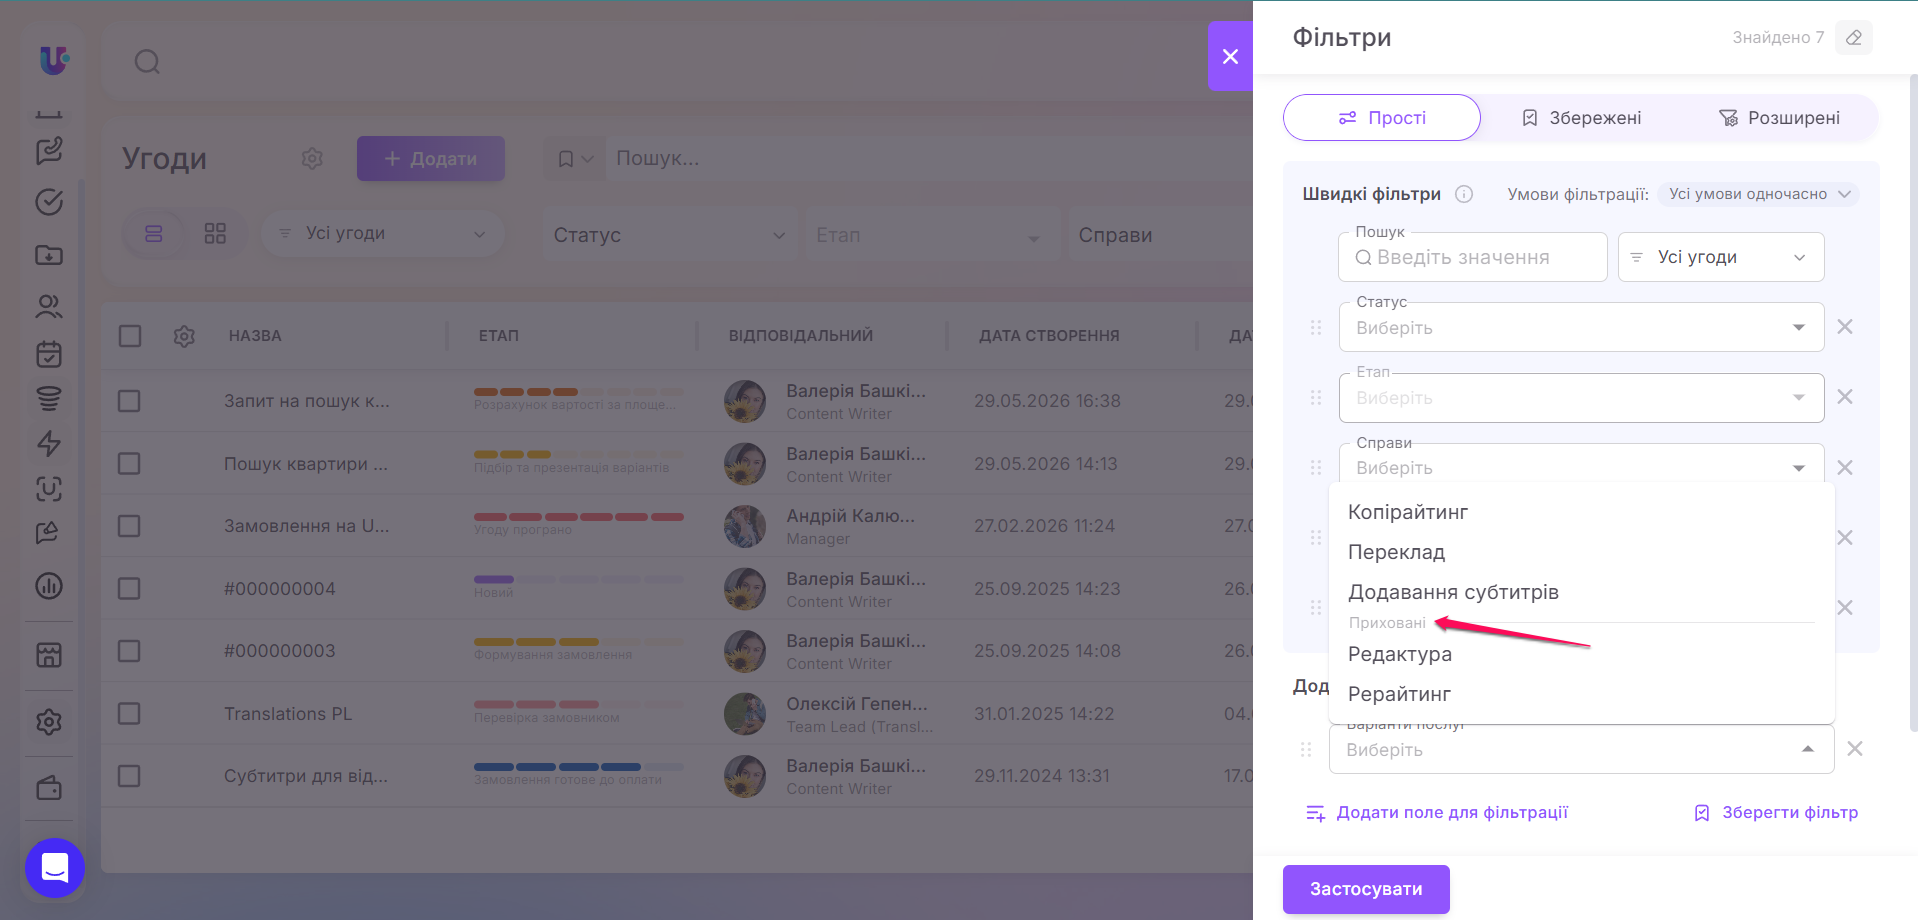Open 'Усі угоди' dropdown in deals toolbar
1918x920 pixels.
pyautogui.click(x=382, y=234)
